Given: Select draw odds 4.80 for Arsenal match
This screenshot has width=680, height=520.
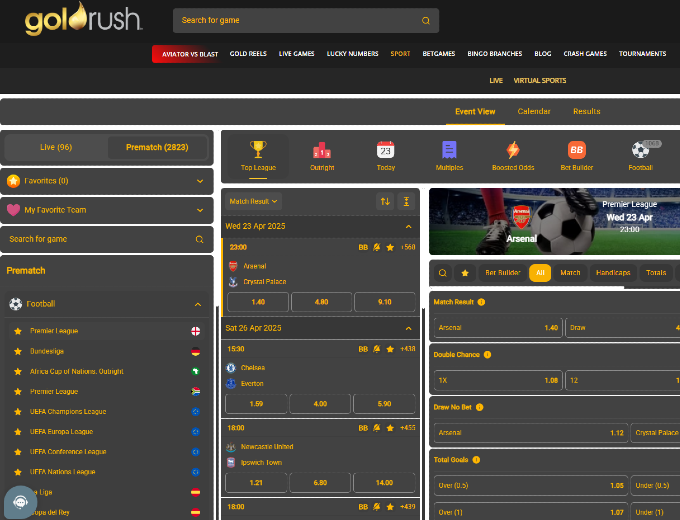Looking at the screenshot, I should 321,302.
